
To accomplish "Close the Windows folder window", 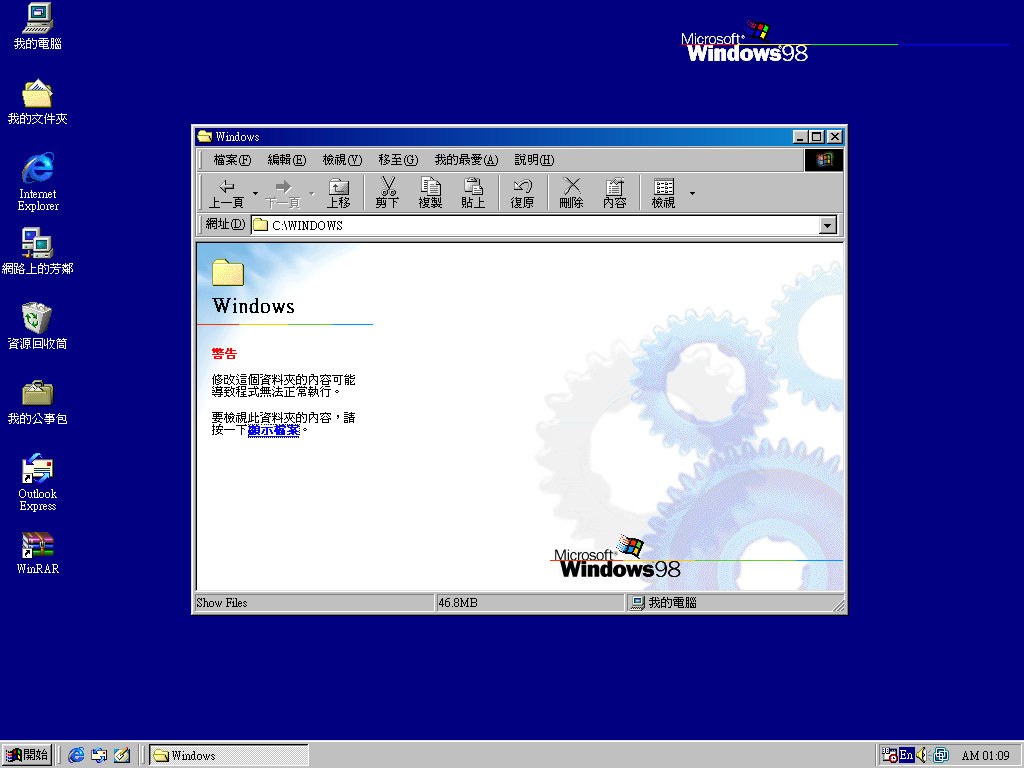I will [x=835, y=136].
